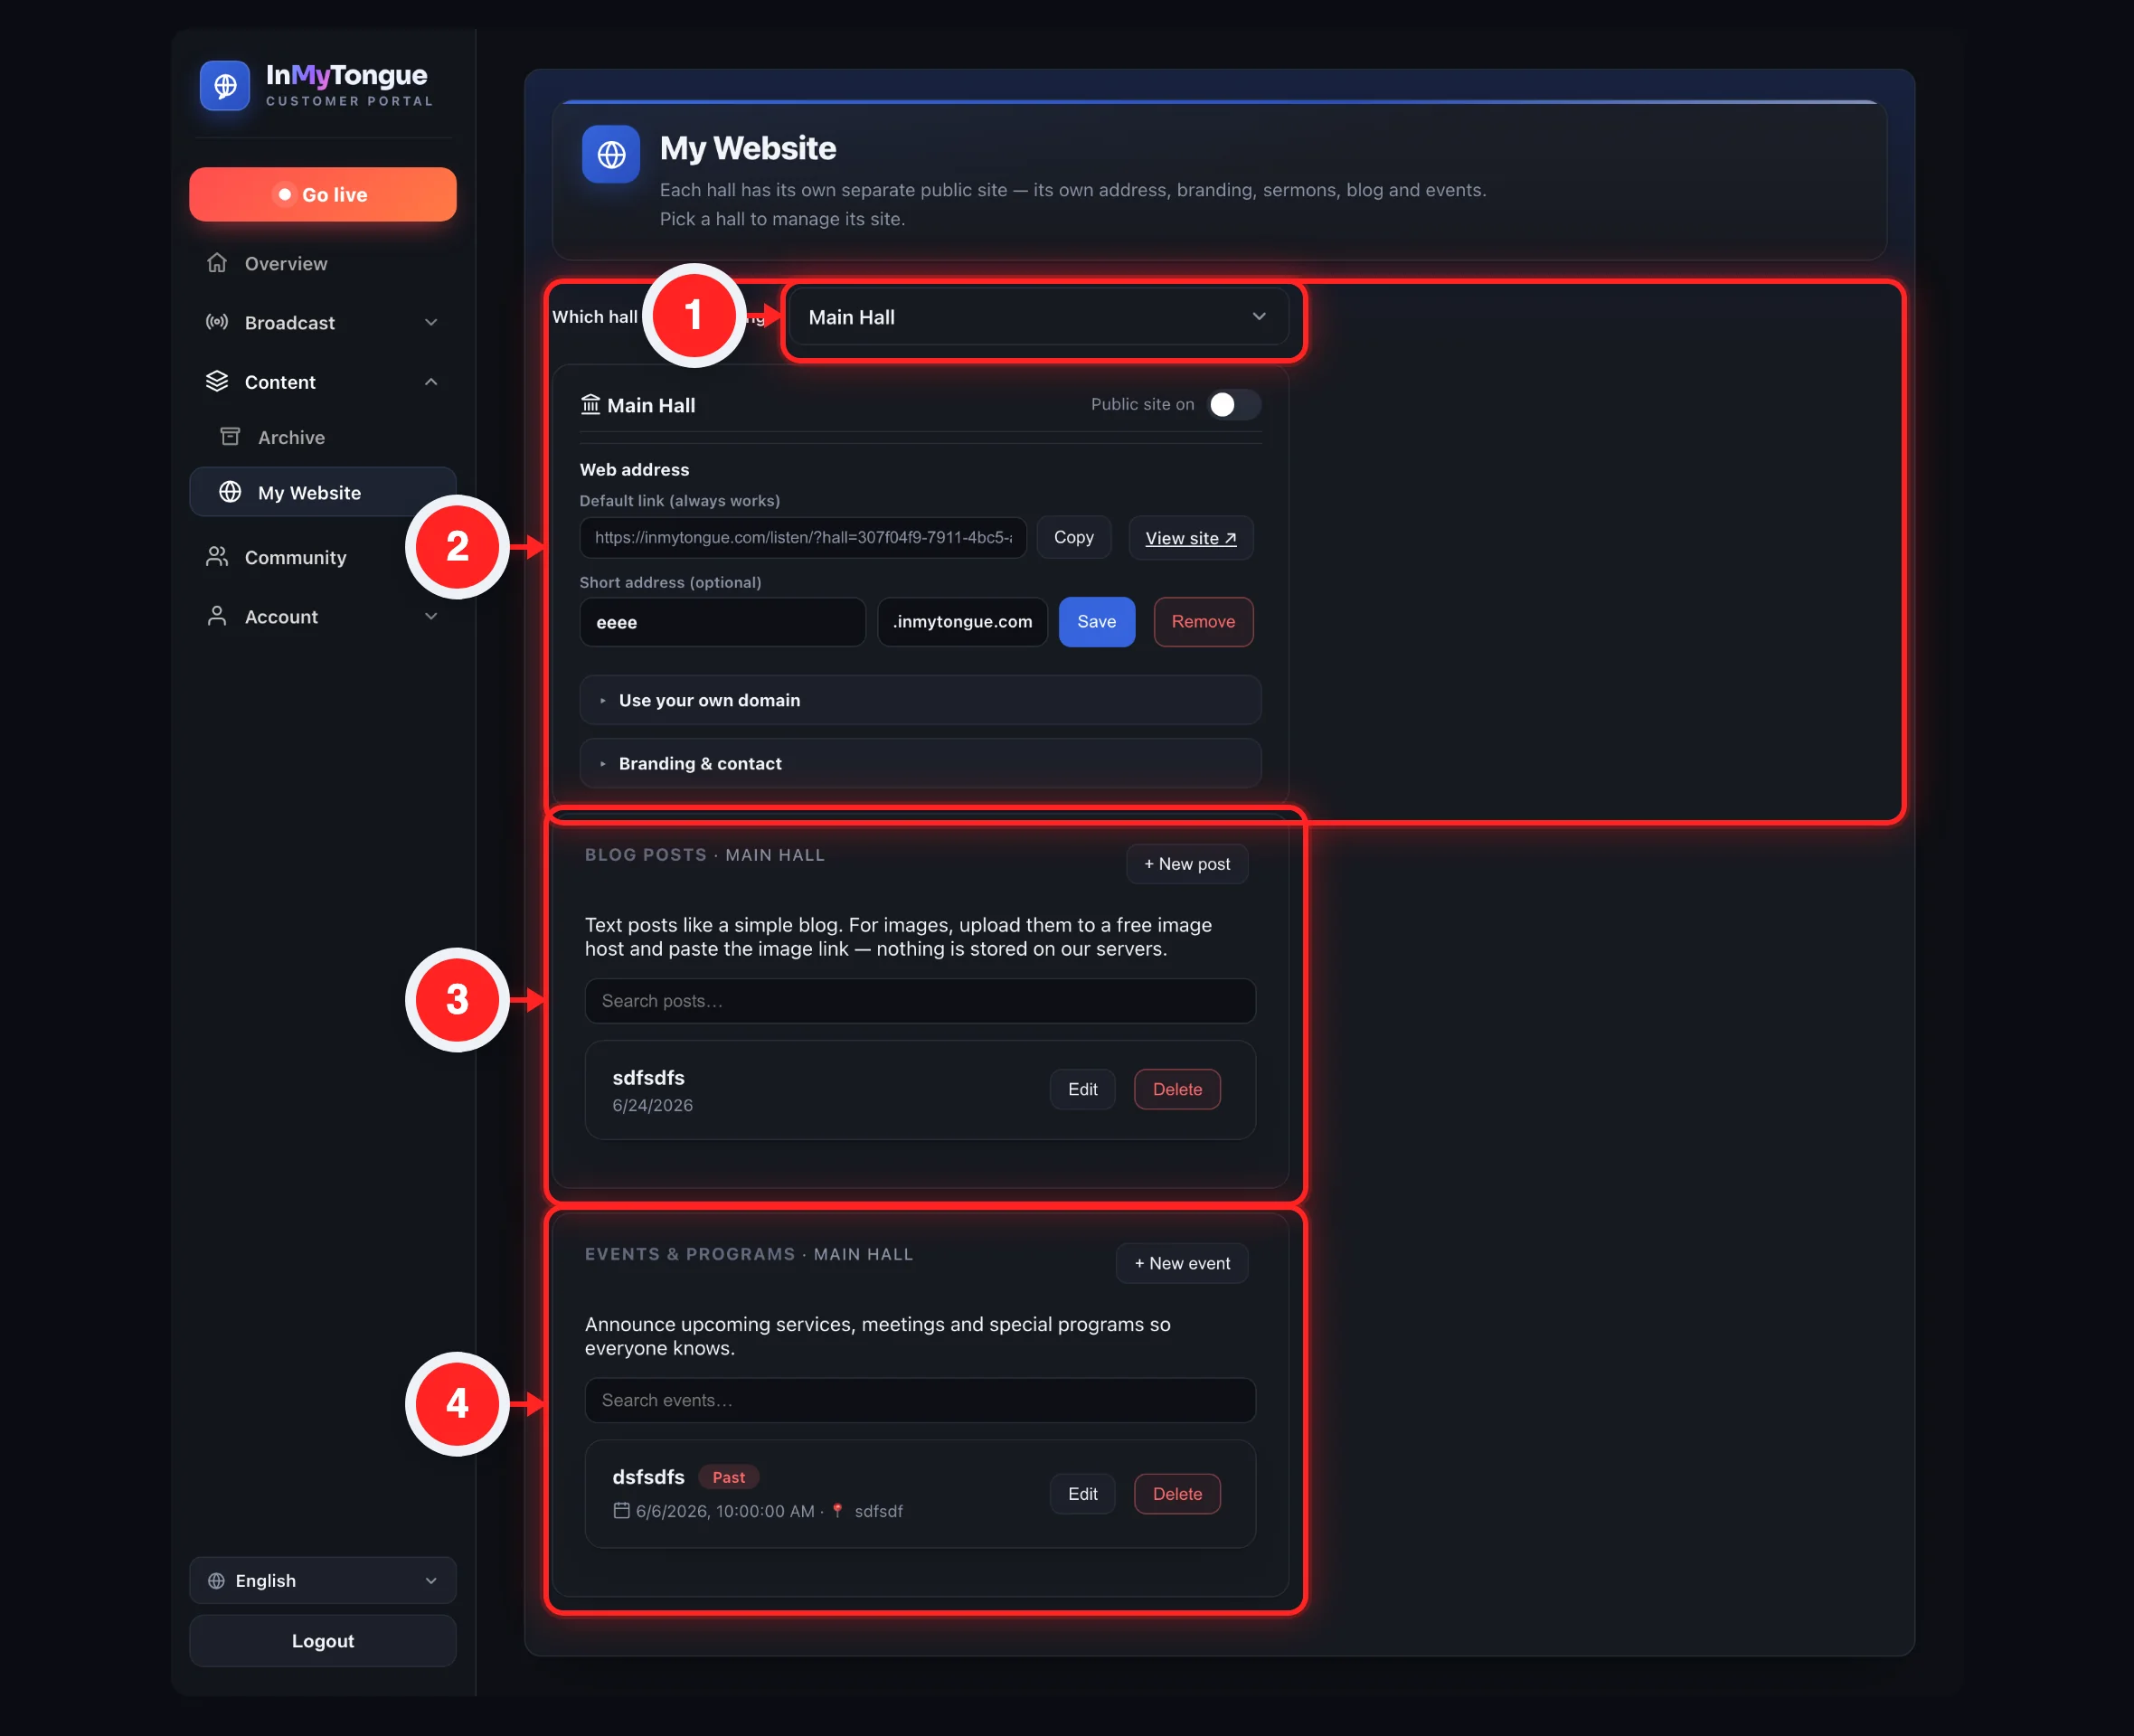Expand the Broadcast menu chevron
This screenshot has height=1736, width=2134.
(431, 322)
